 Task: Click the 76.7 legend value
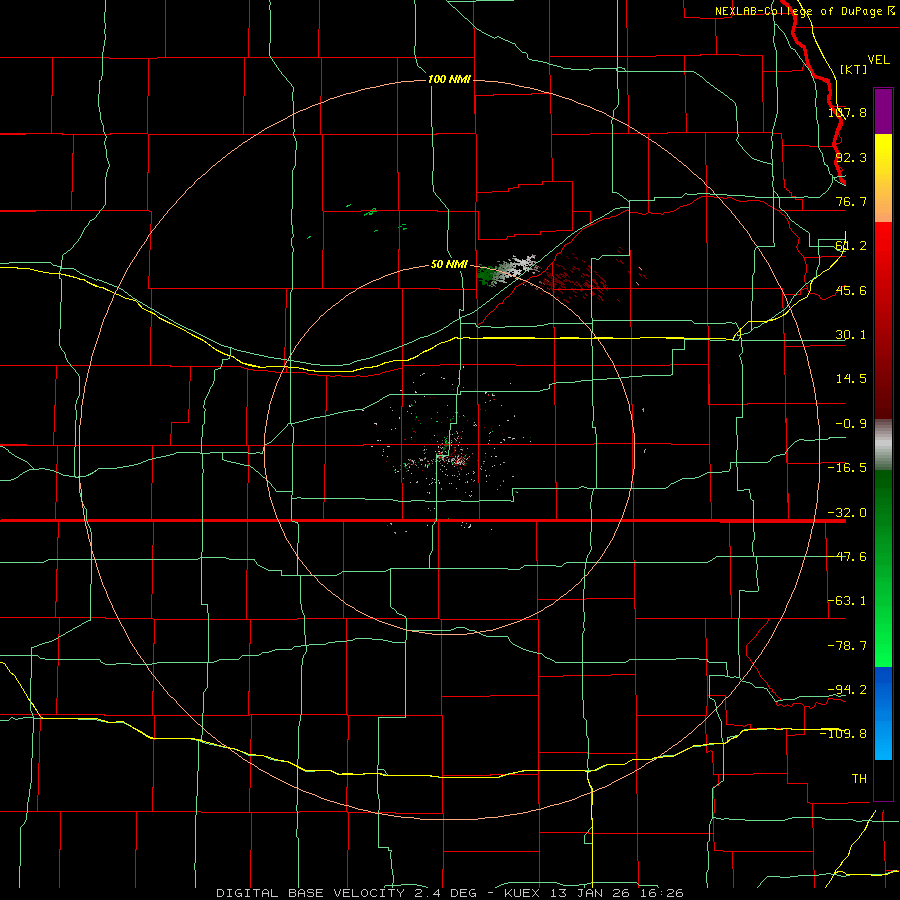[x=851, y=201]
